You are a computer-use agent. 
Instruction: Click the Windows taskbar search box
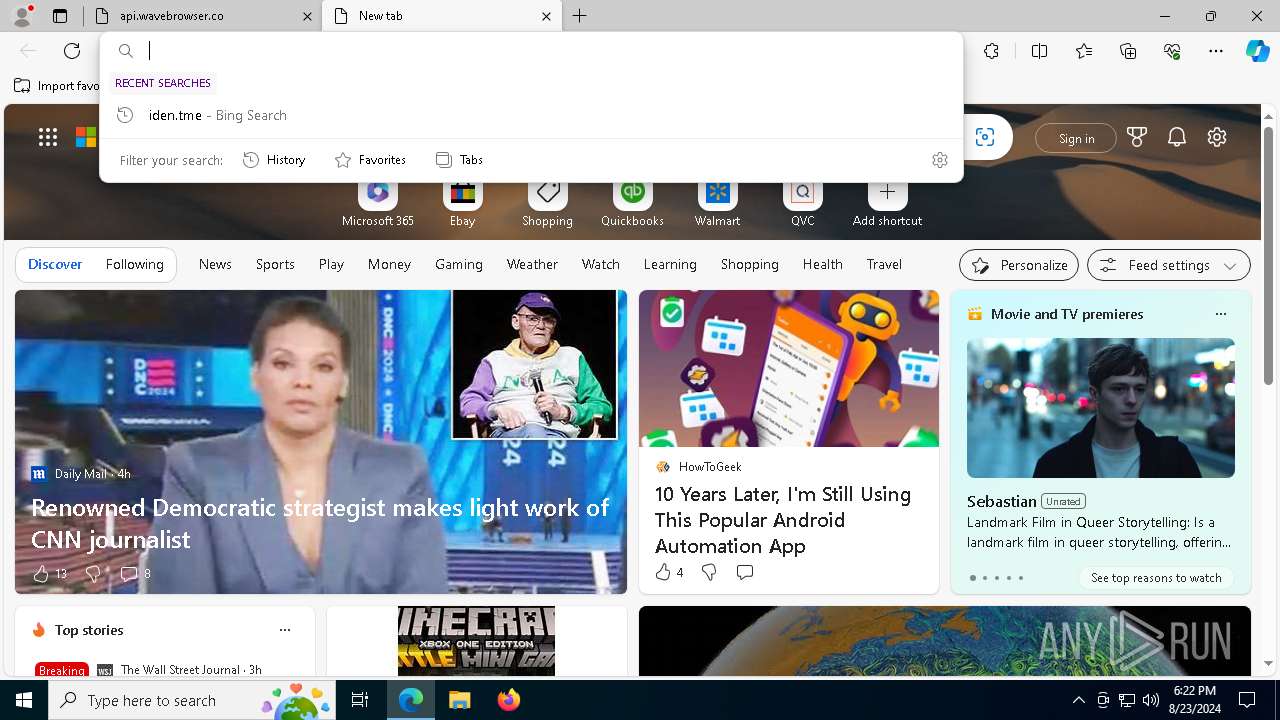tap(192, 700)
